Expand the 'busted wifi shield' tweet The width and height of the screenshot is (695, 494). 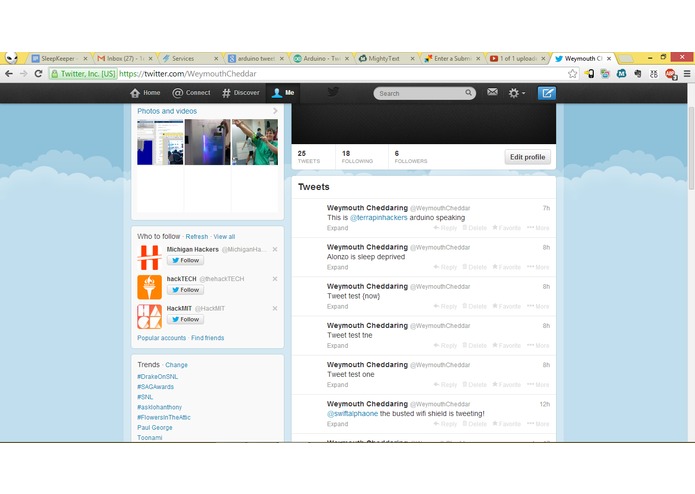click(337, 424)
